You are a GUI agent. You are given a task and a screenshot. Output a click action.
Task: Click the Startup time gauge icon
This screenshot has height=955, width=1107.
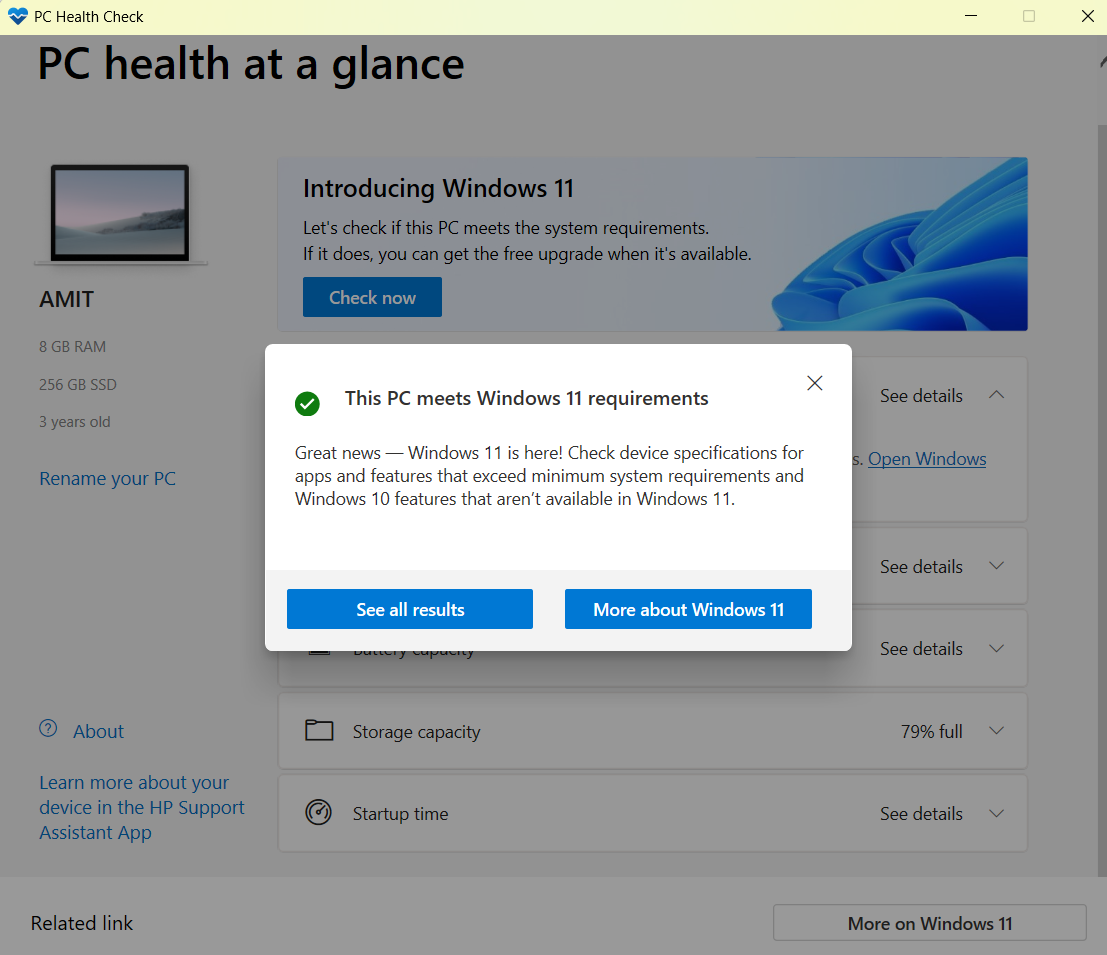[318, 812]
